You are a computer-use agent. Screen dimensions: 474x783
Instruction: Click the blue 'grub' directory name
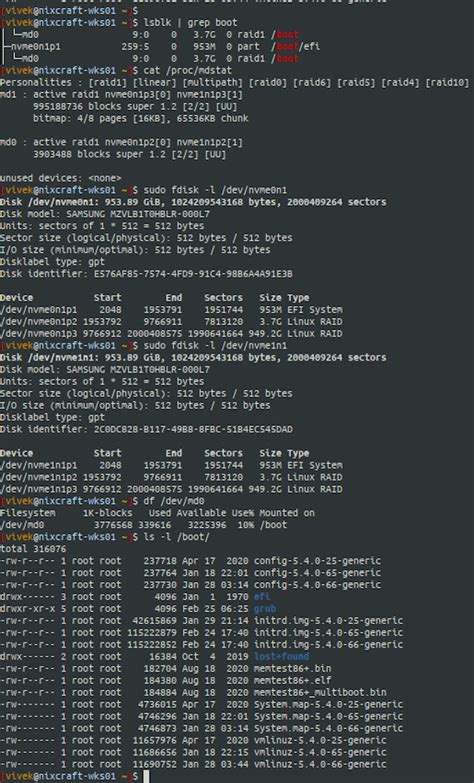tap(265, 609)
